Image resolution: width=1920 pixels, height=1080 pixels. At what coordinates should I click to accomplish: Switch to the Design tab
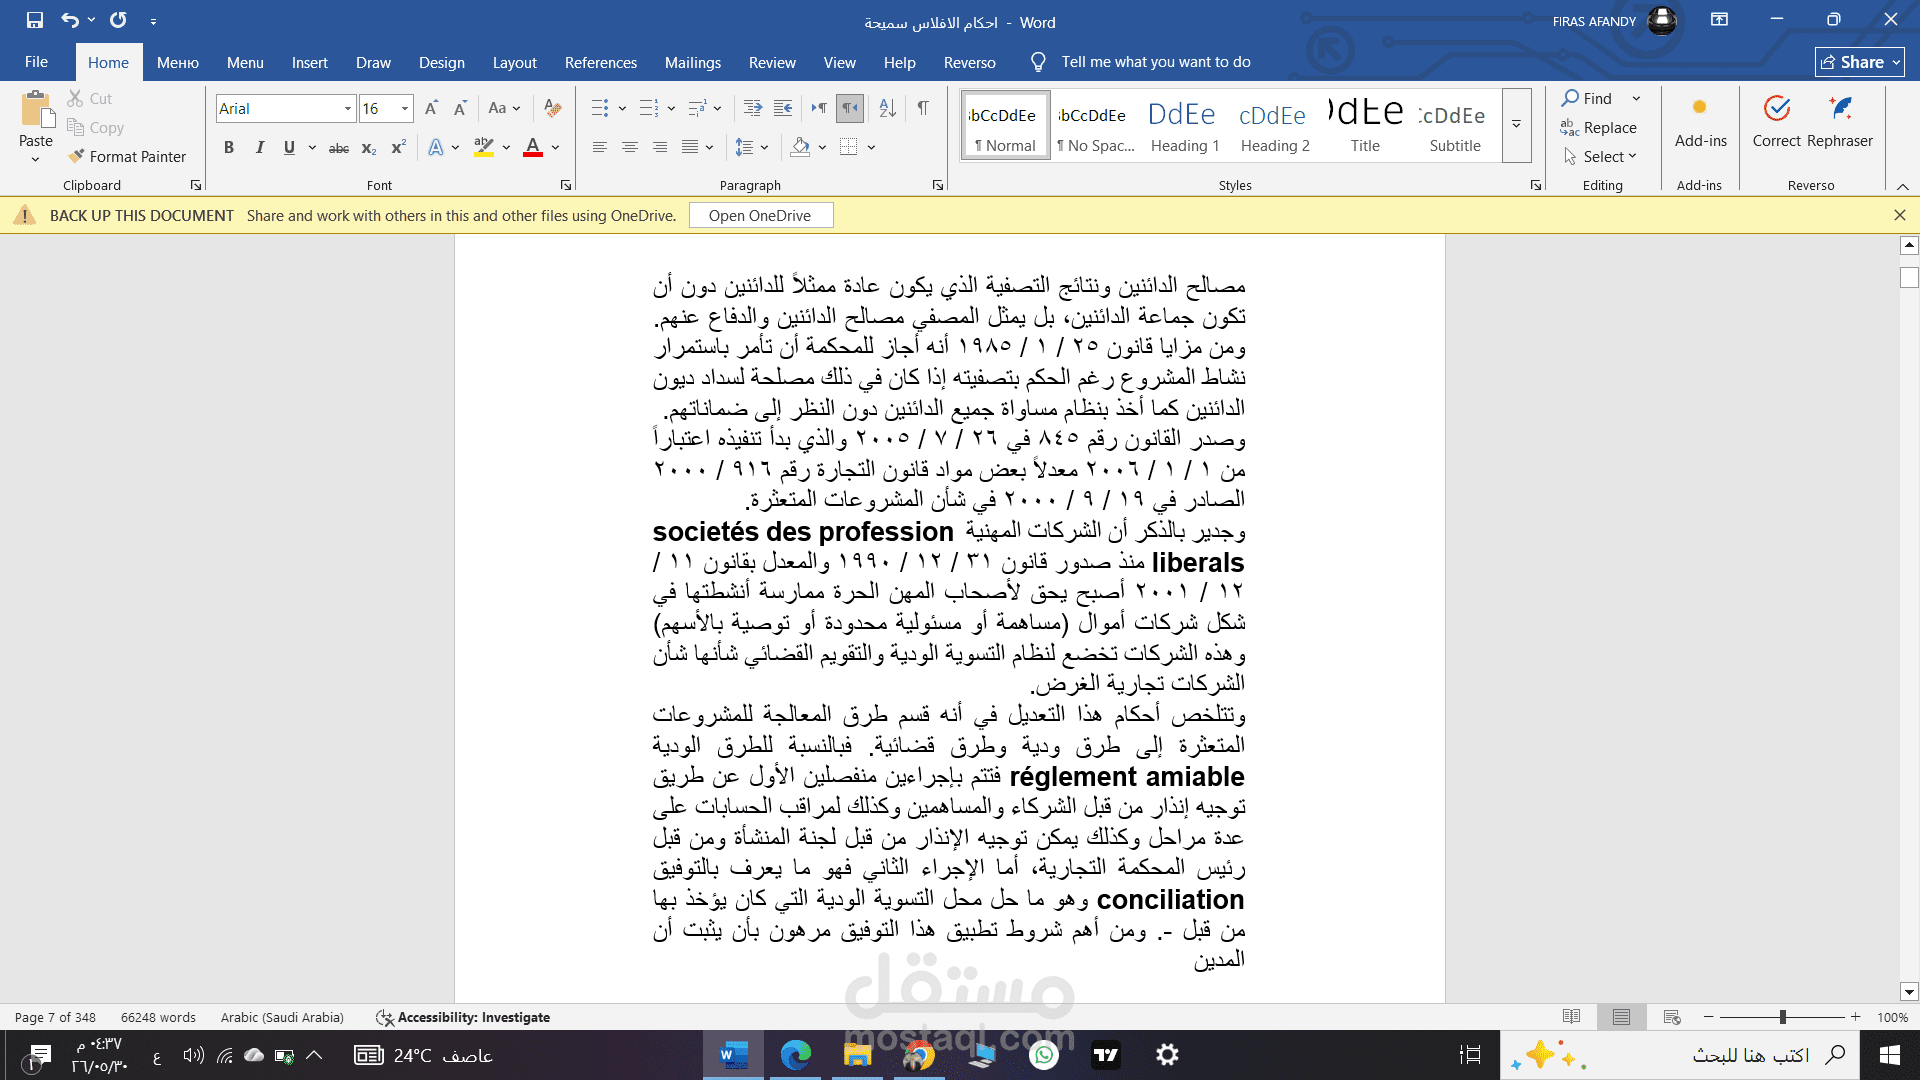pyautogui.click(x=441, y=62)
